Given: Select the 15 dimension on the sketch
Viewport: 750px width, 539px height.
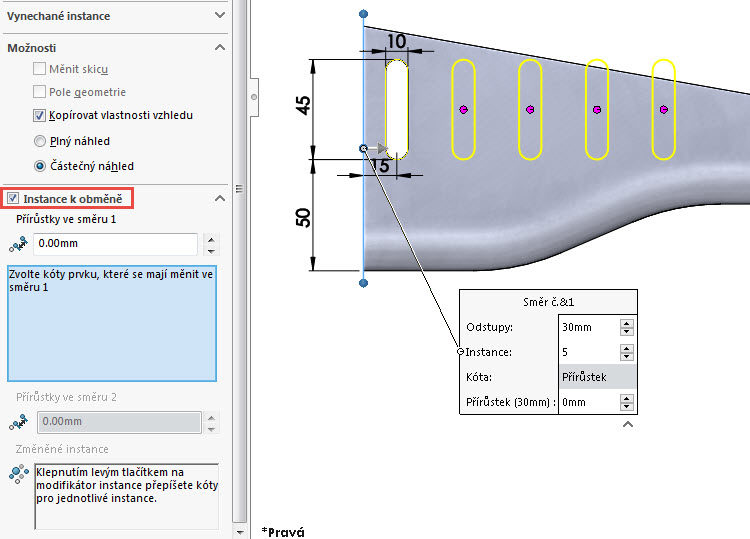Looking at the screenshot, I should coord(380,166).
